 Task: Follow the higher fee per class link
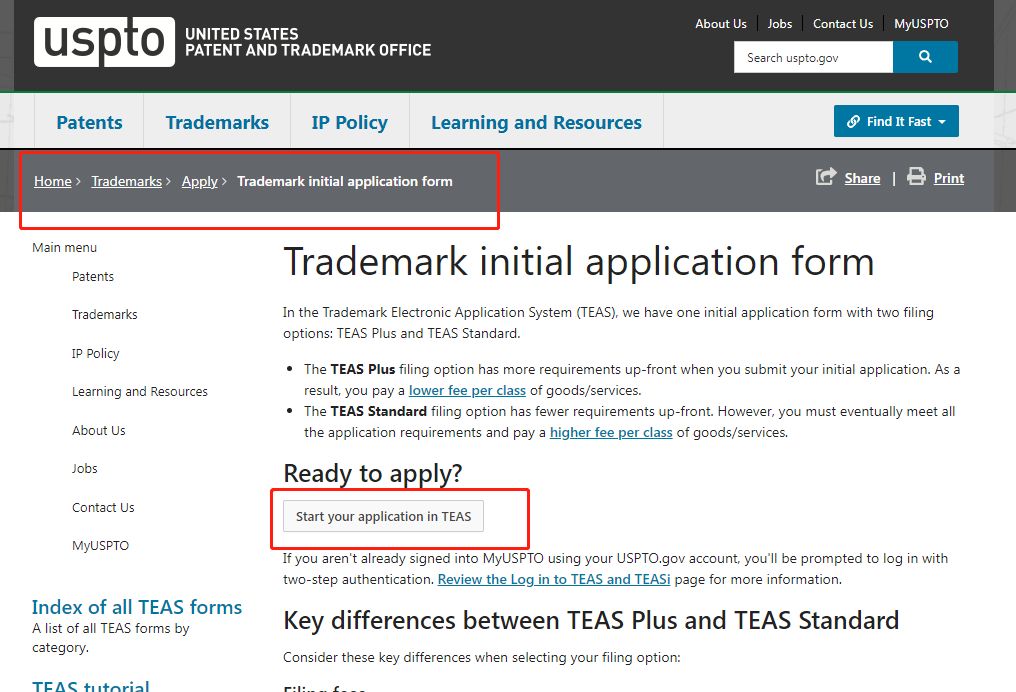611,432
